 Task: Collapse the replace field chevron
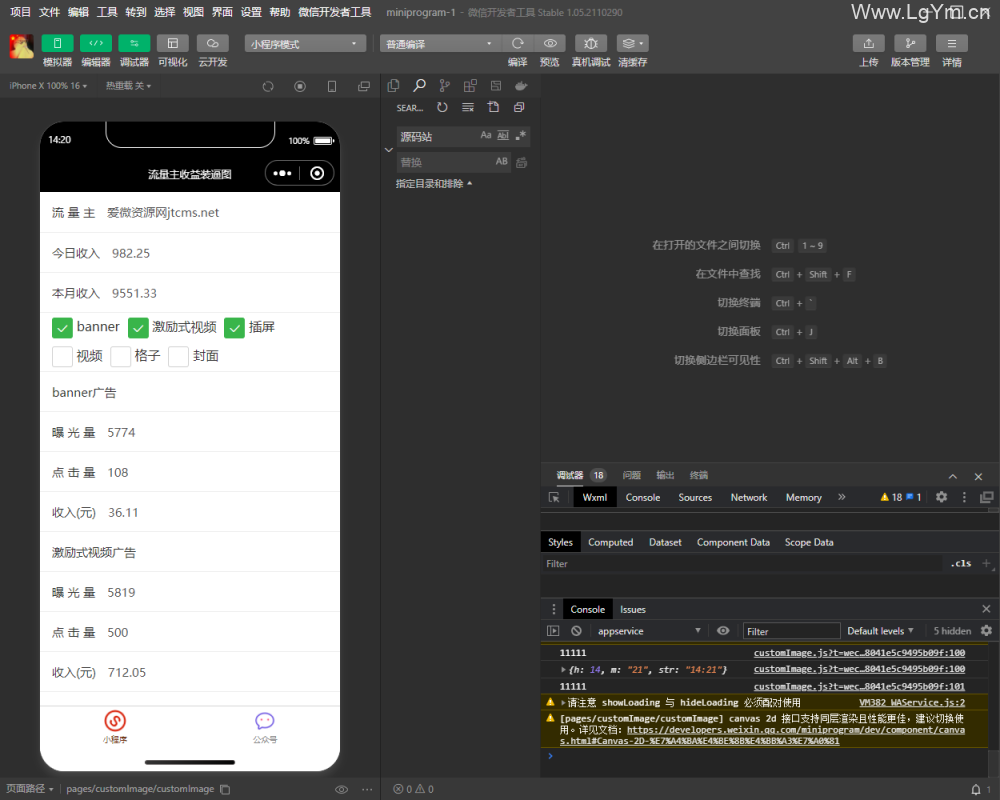pos(388,150)
